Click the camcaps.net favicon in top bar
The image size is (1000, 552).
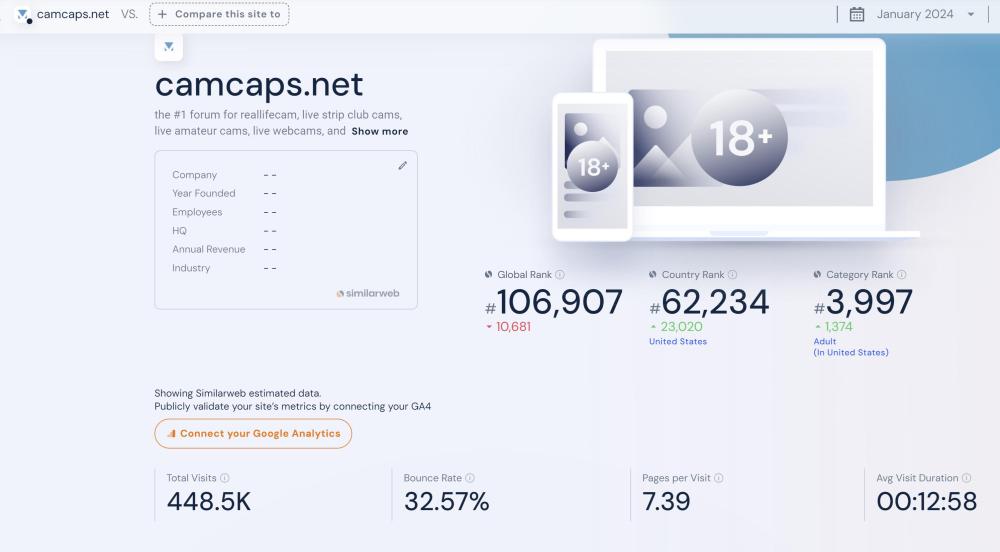point(24,15)
